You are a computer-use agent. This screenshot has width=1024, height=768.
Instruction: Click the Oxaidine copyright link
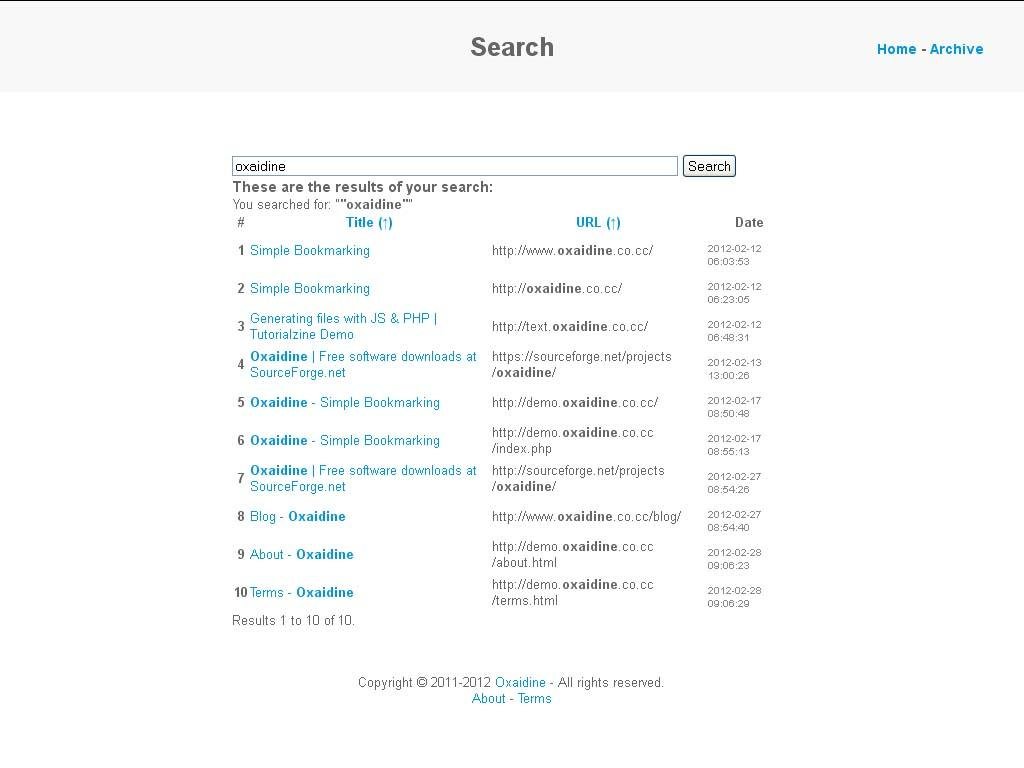click(x=520, y=682)
